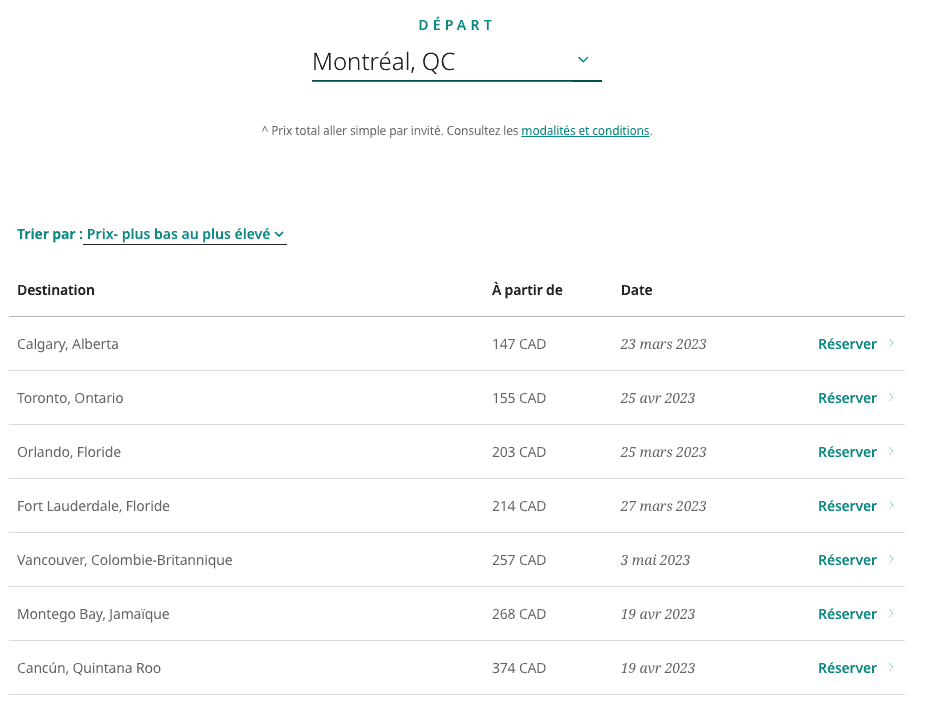Click the arrow icon for Montego Bay

(891, 614)
